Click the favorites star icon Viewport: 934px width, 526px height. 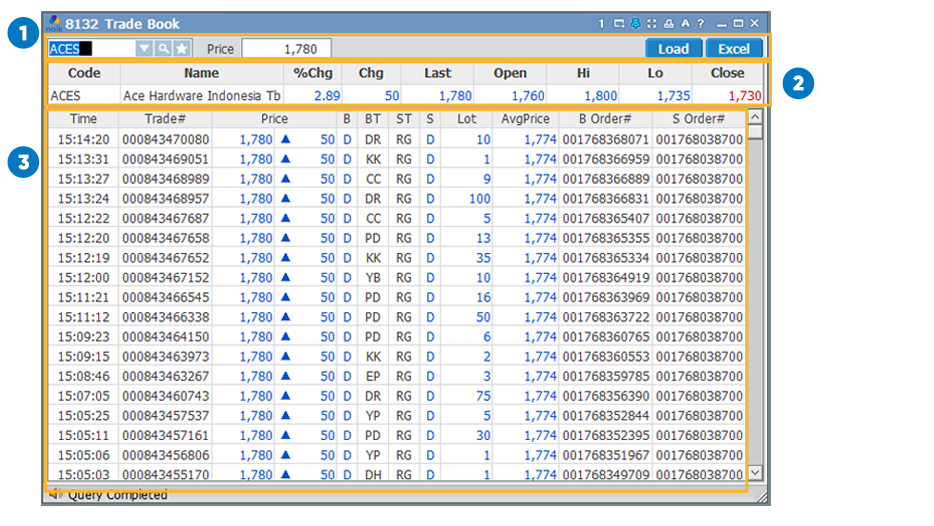(181, 48)
